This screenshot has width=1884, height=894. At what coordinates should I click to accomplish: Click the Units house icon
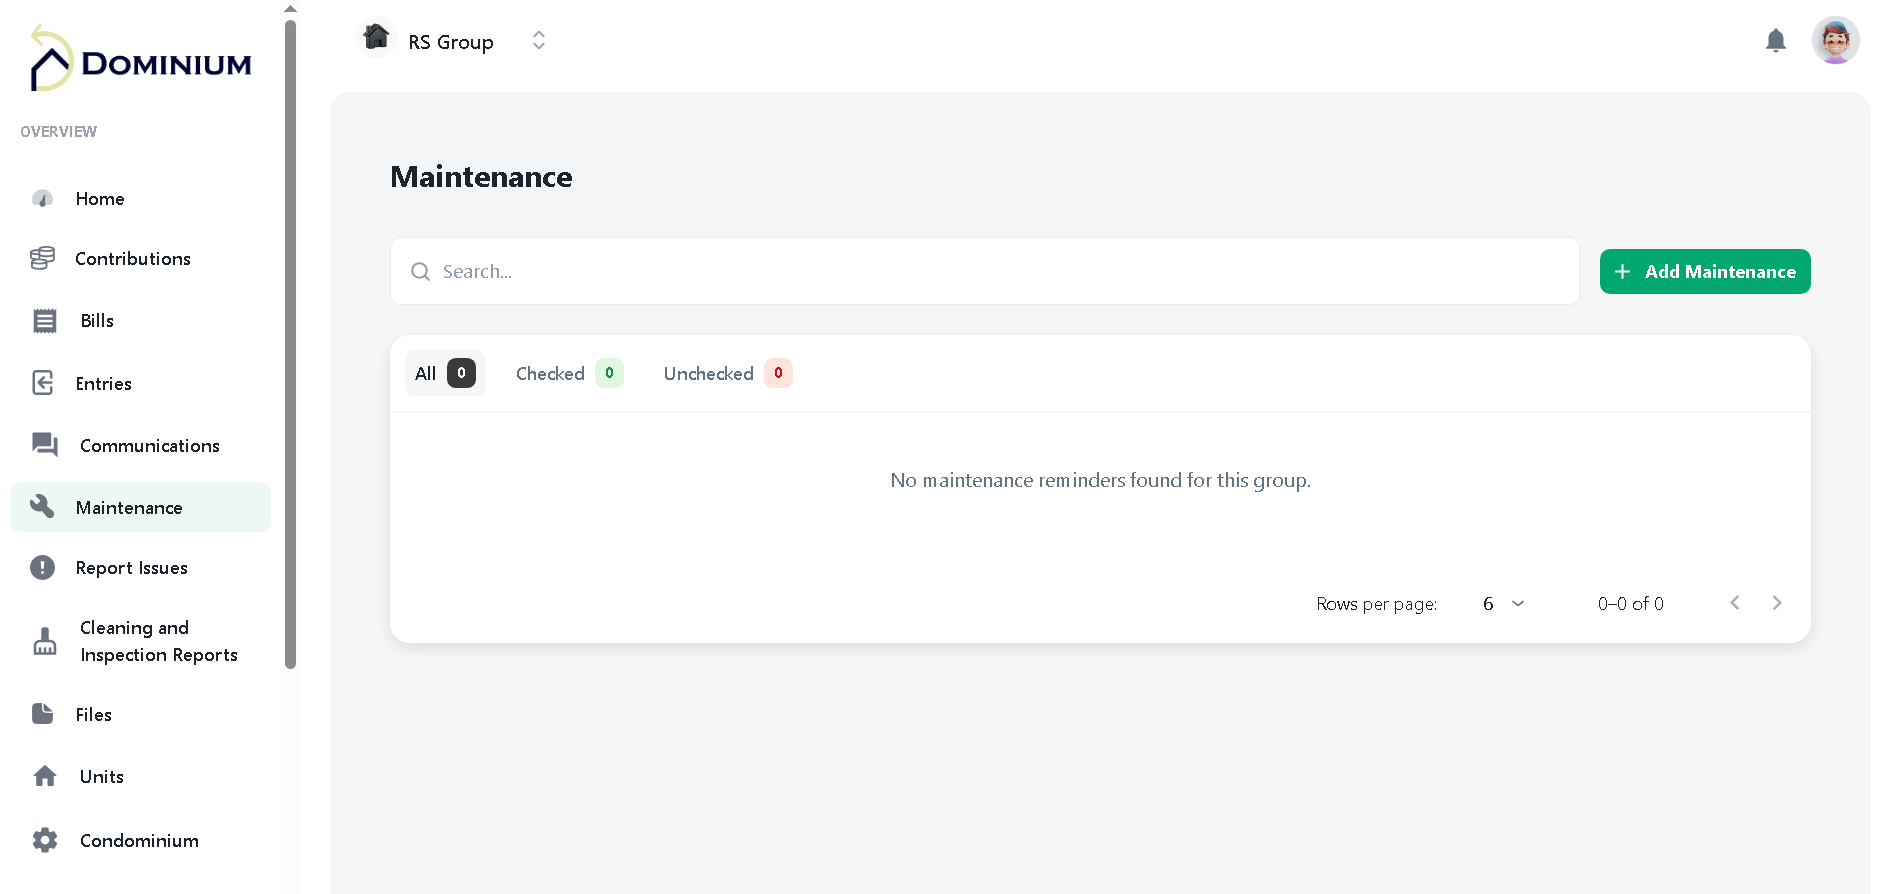coord(45,776)
